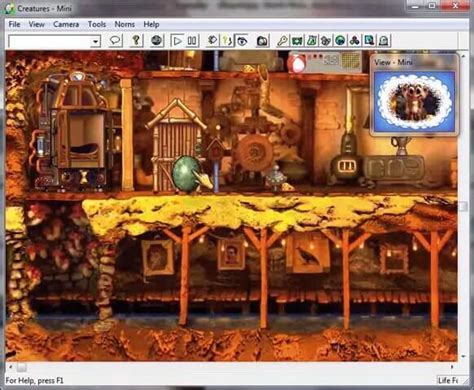The width and height of the screenshot is (474, 390).
Task: Click the green globe kit icon
Action: (x=340, y=41)
